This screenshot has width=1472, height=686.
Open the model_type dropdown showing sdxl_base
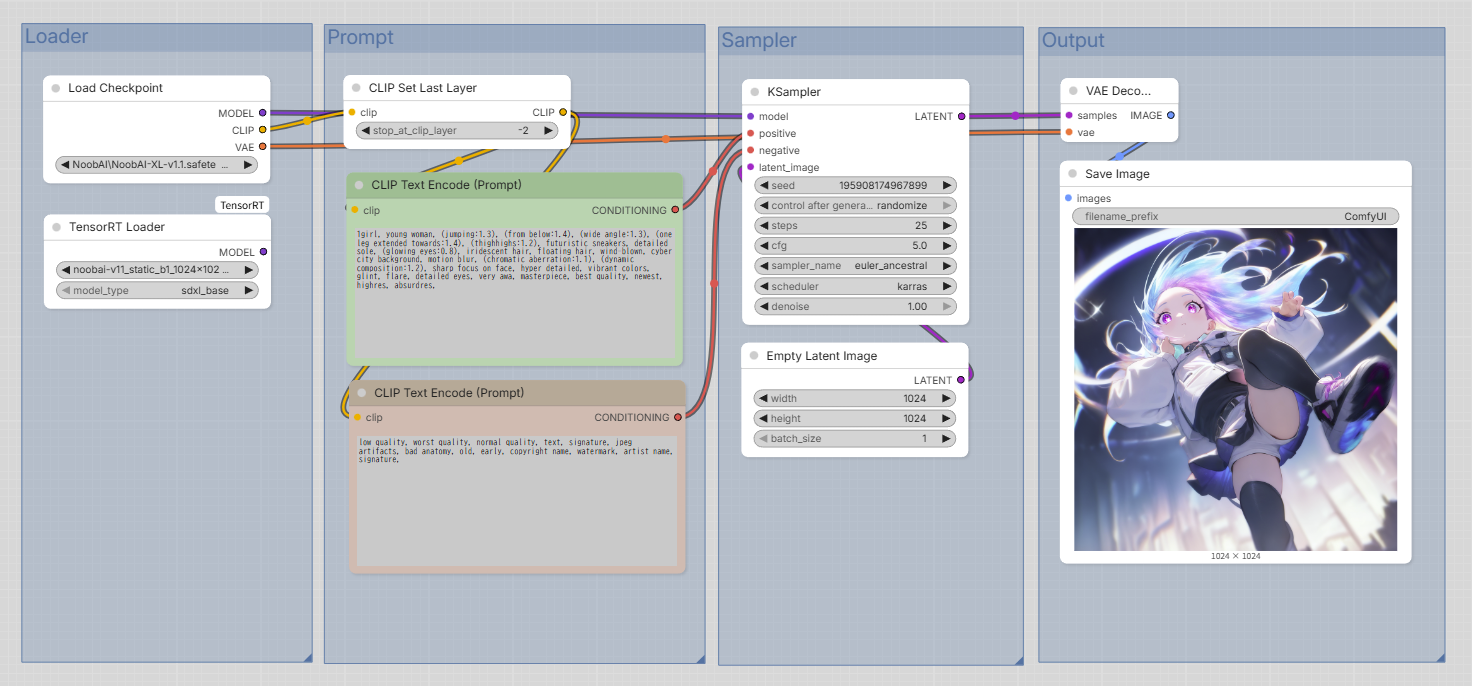click(158, 290)
